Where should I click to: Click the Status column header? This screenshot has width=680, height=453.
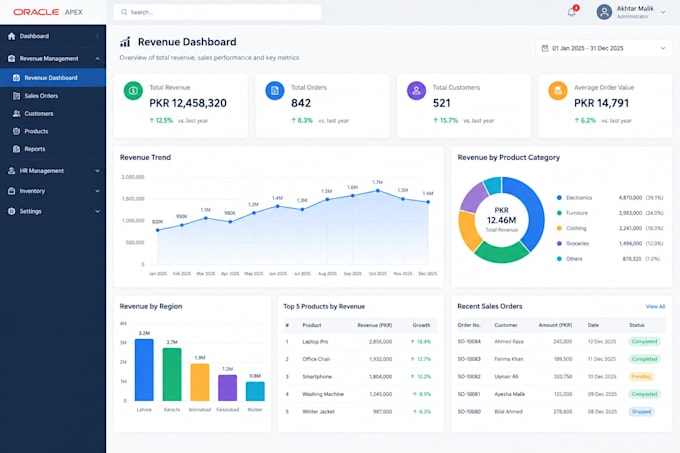[x=637, y=325]
